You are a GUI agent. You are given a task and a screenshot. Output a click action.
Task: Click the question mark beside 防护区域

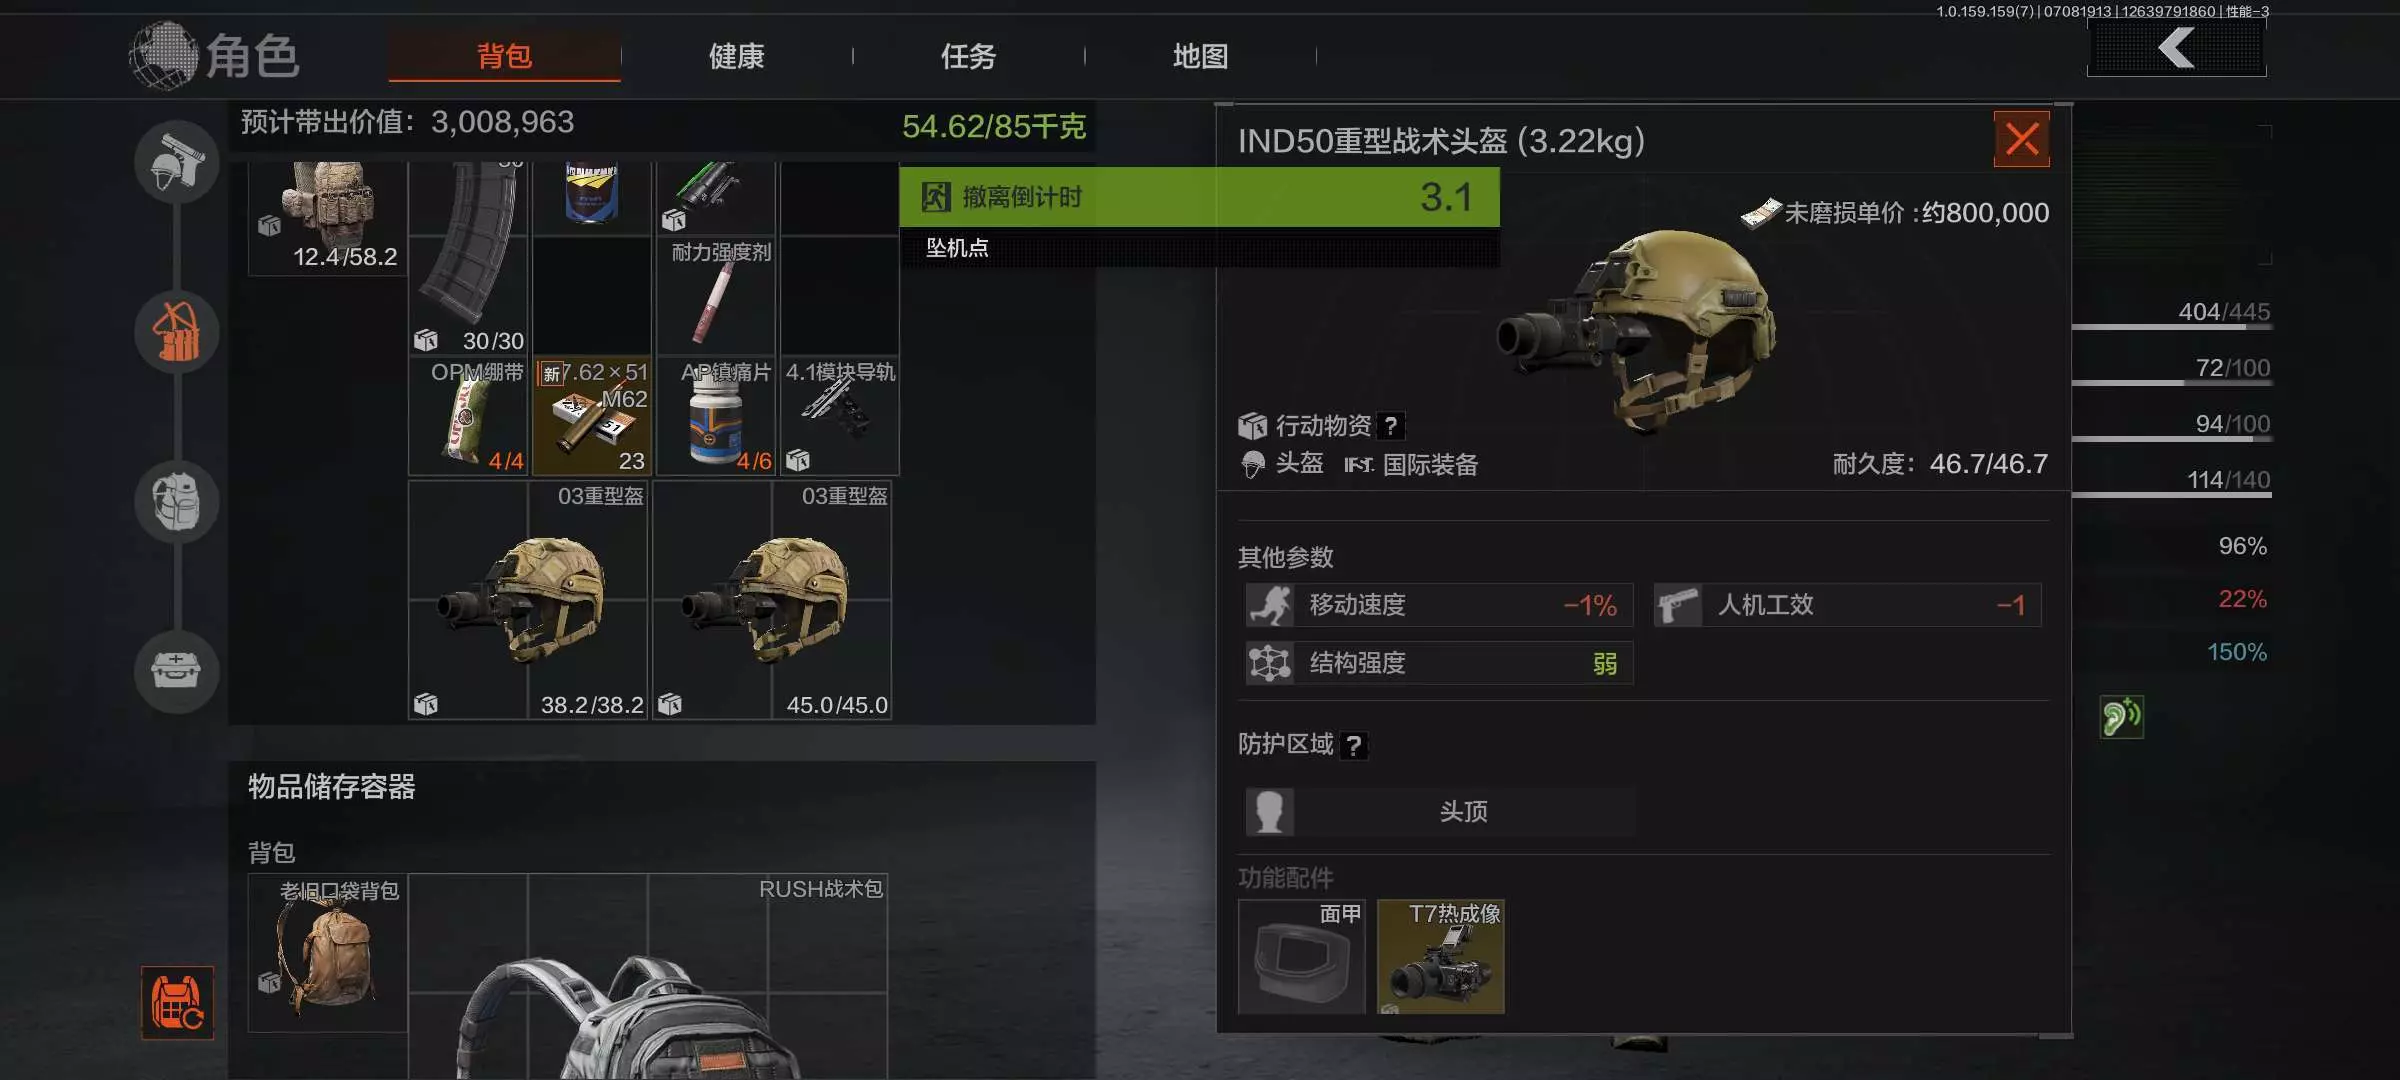coord(1353,746)
